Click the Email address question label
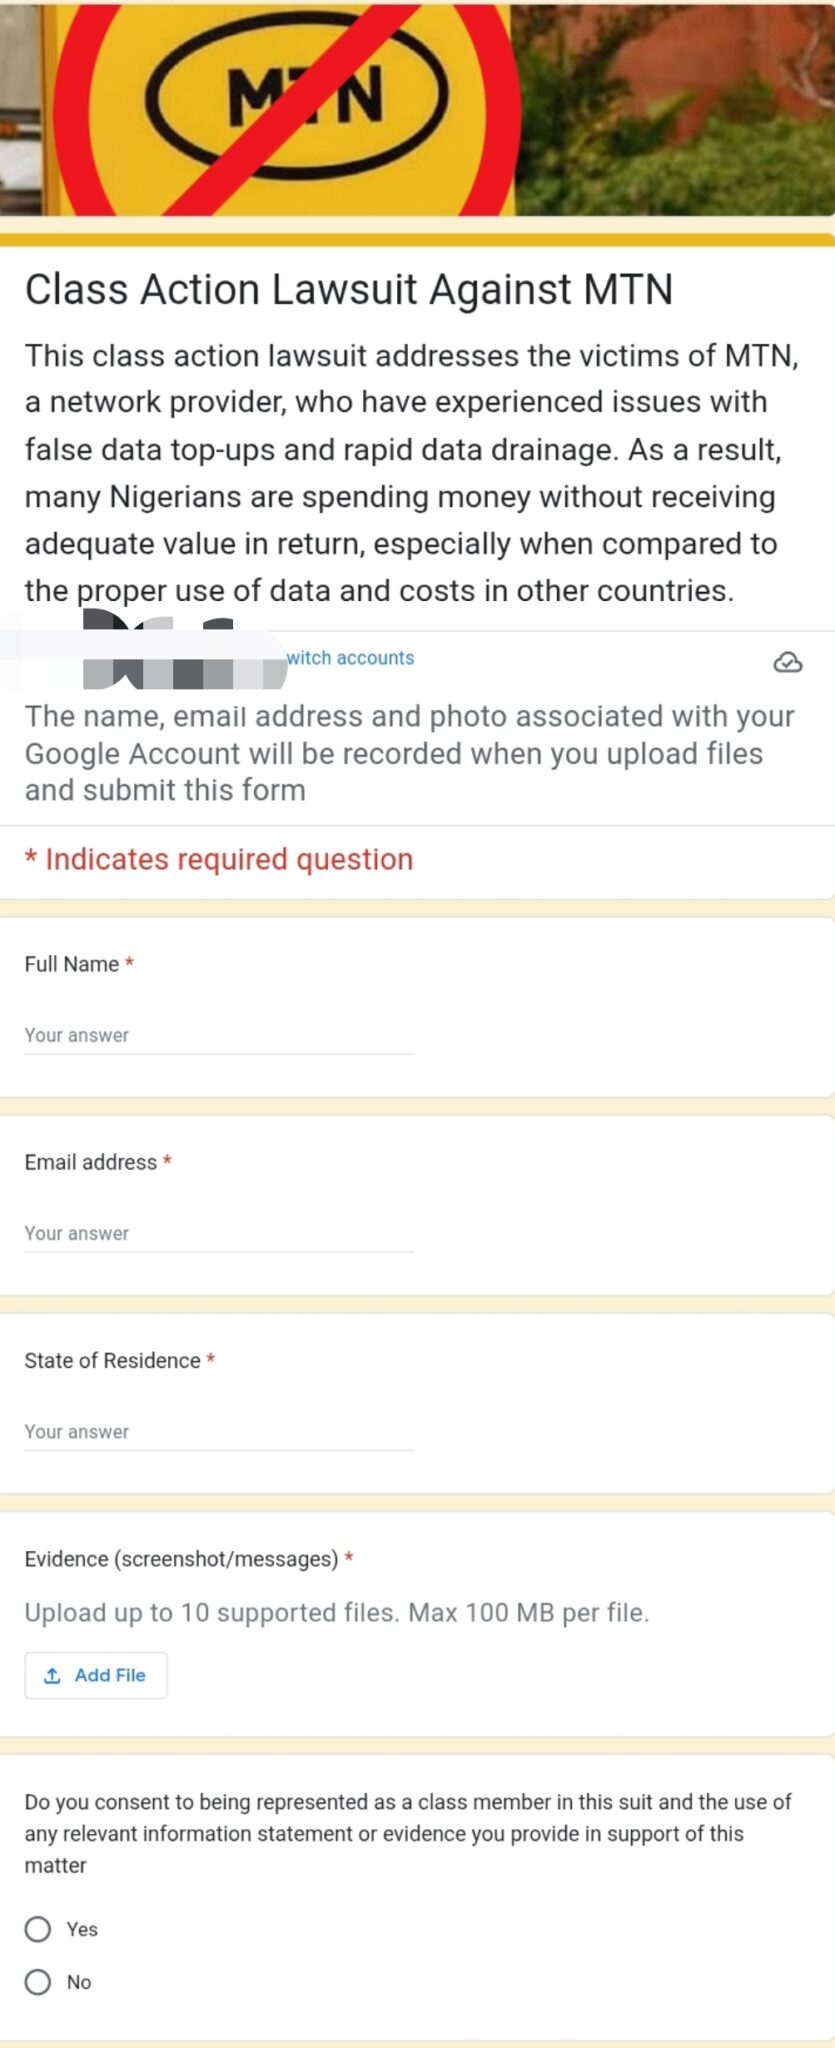Viewport: 835px width, 2048px height. click(90, 1162)
